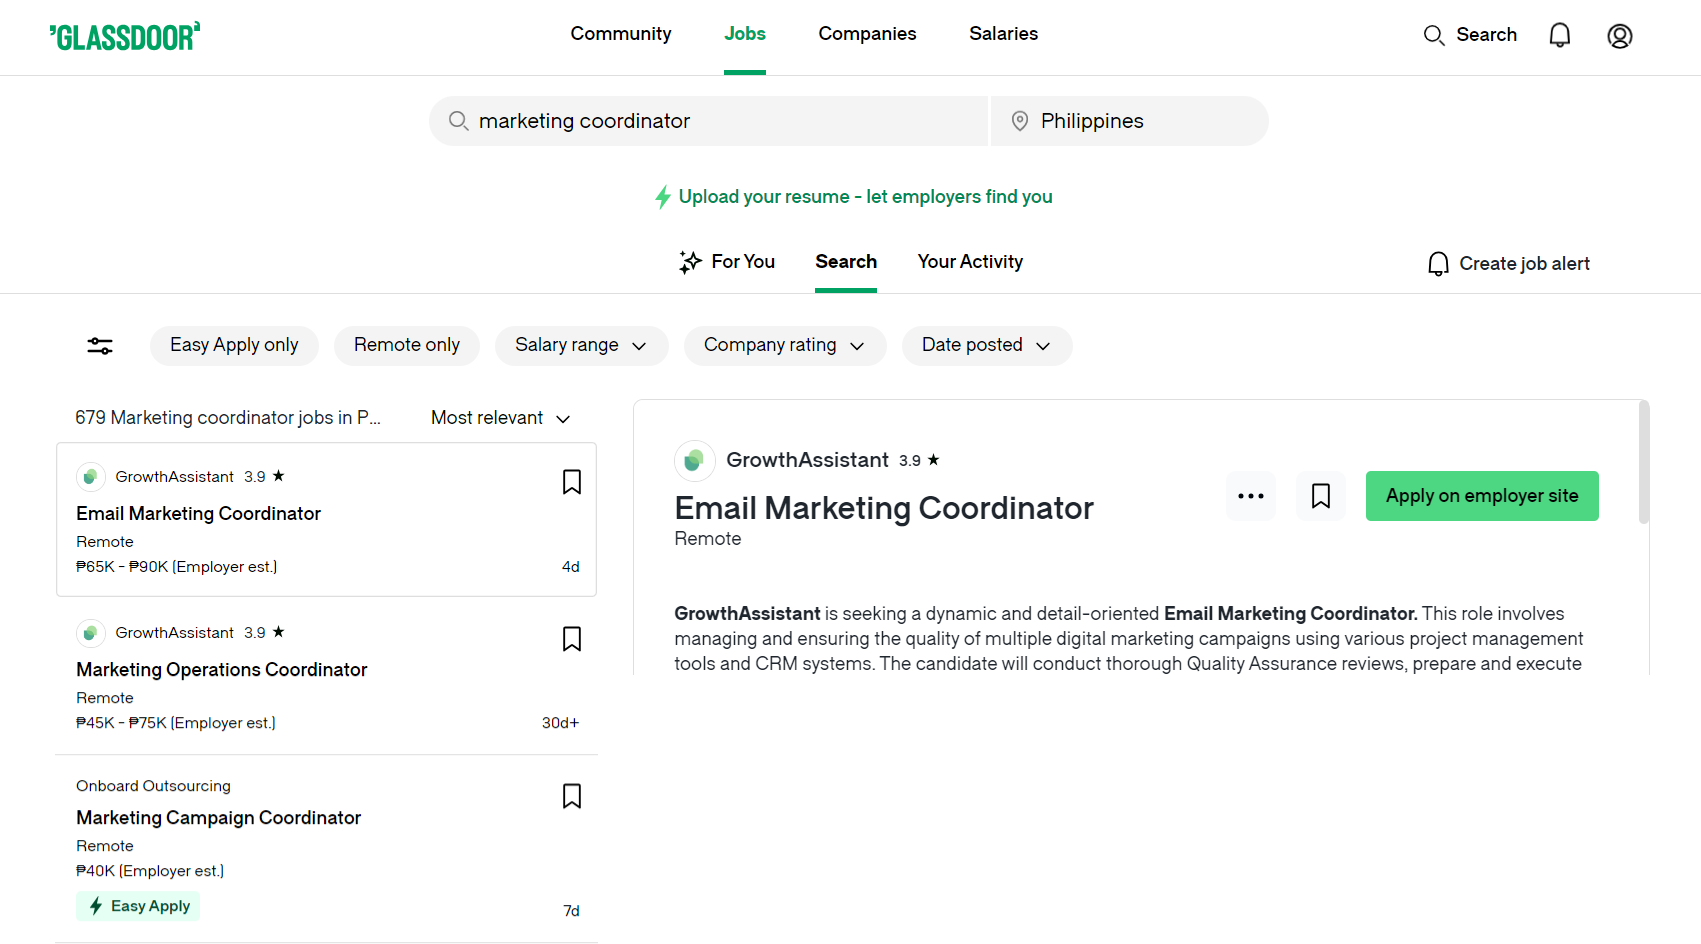Open the Email Marketing Coordinator listing title

198,514
